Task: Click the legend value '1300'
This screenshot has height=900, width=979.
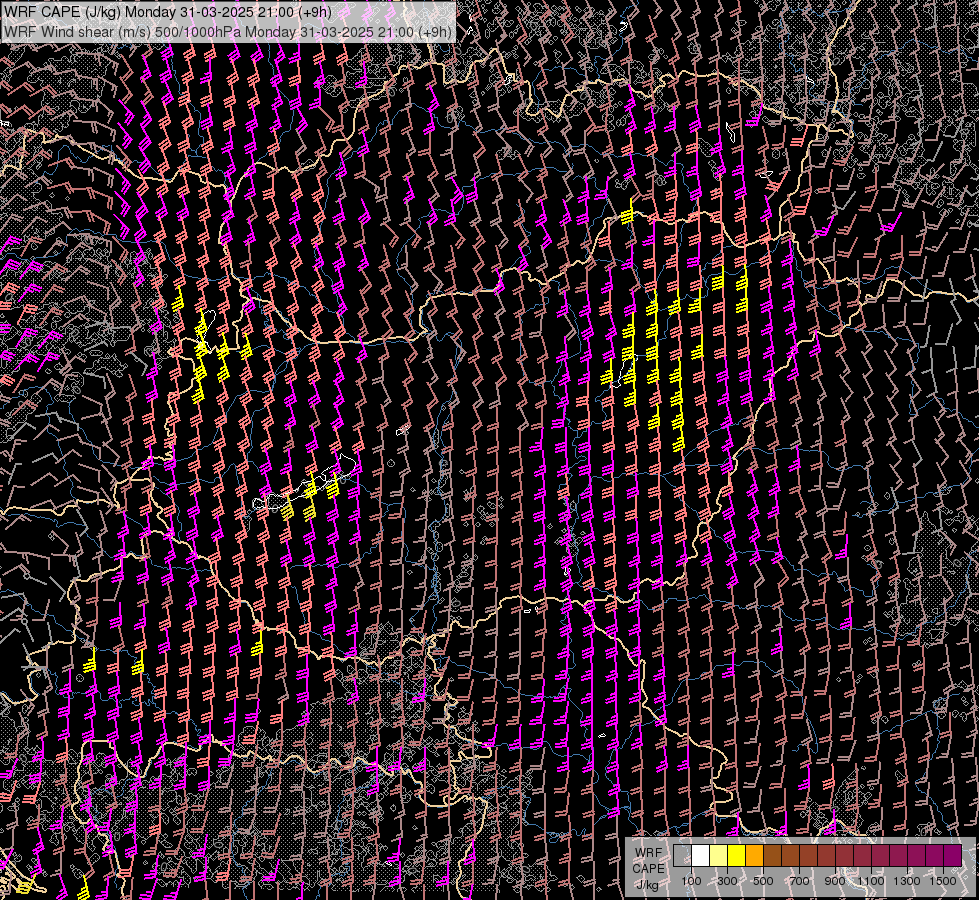Action: [x=907, y=881]
